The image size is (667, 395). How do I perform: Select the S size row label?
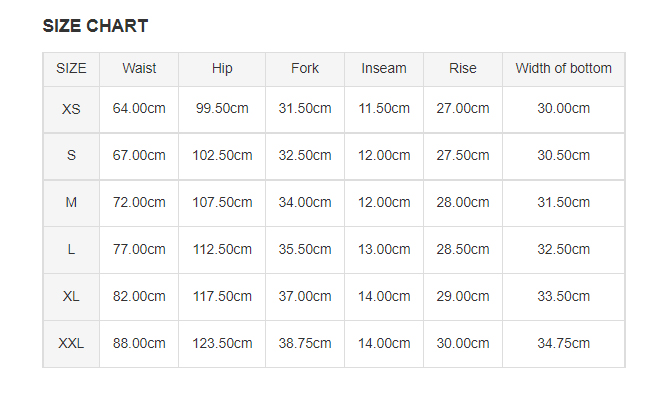click(x=71, y=156)
